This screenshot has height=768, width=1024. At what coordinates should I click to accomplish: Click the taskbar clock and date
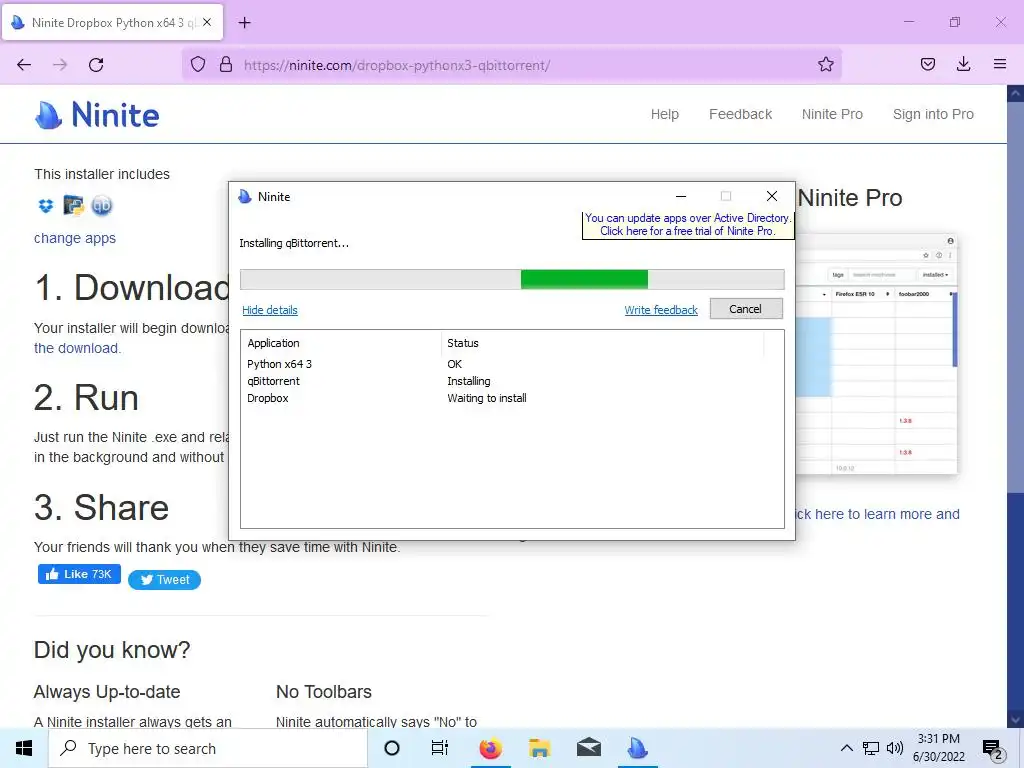pyautogui.click(x=938, y=748)
